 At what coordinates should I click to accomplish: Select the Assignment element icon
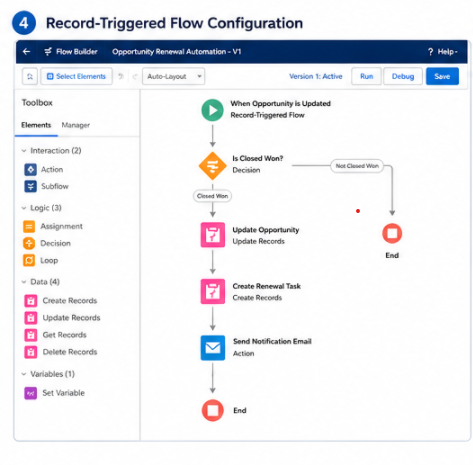(29, 227)
